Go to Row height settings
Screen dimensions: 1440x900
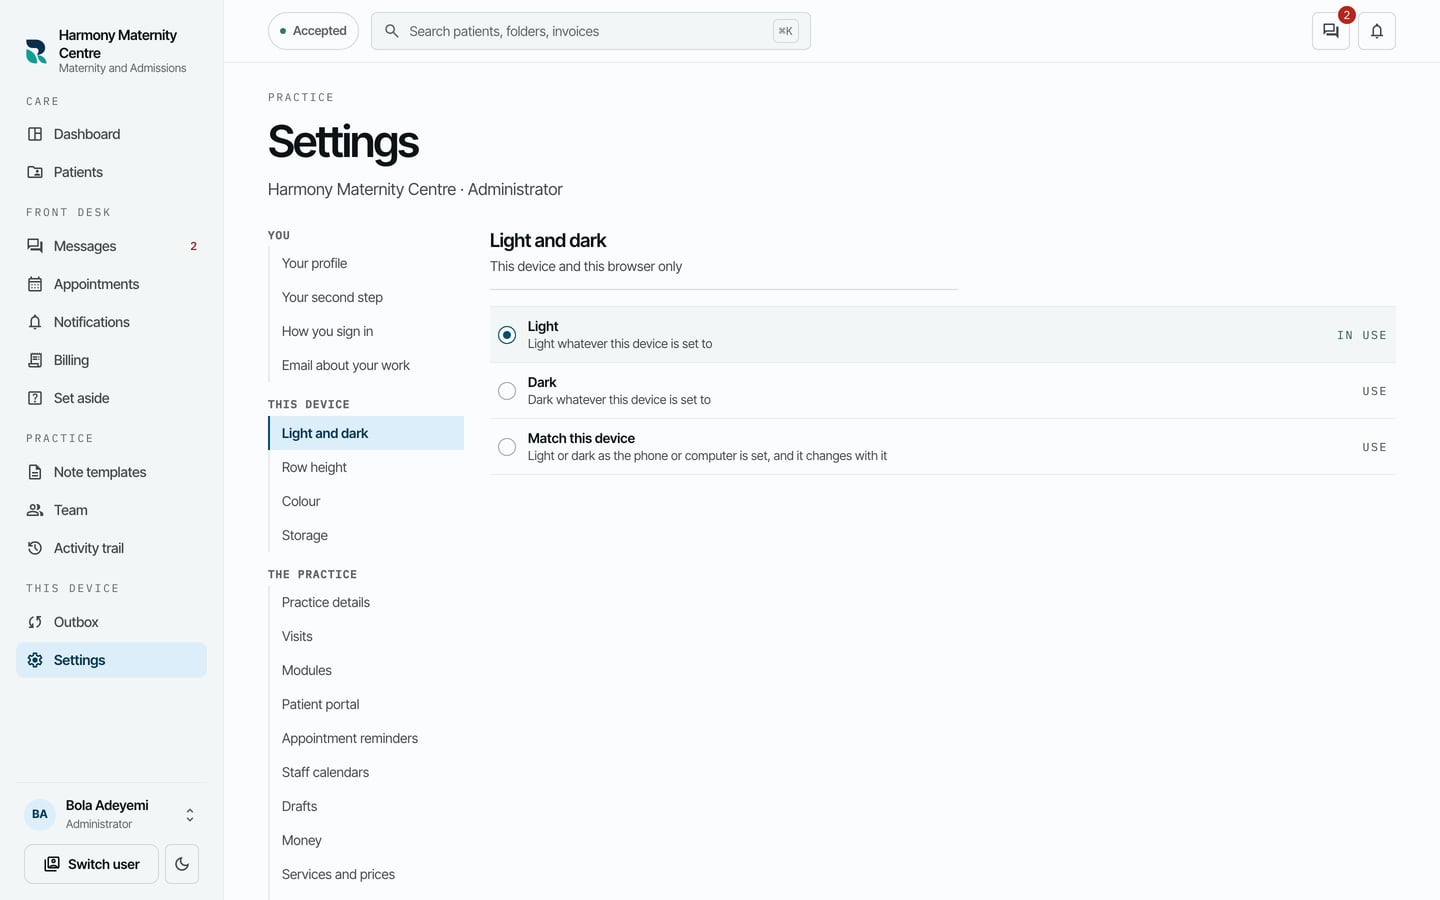point(366,467)
